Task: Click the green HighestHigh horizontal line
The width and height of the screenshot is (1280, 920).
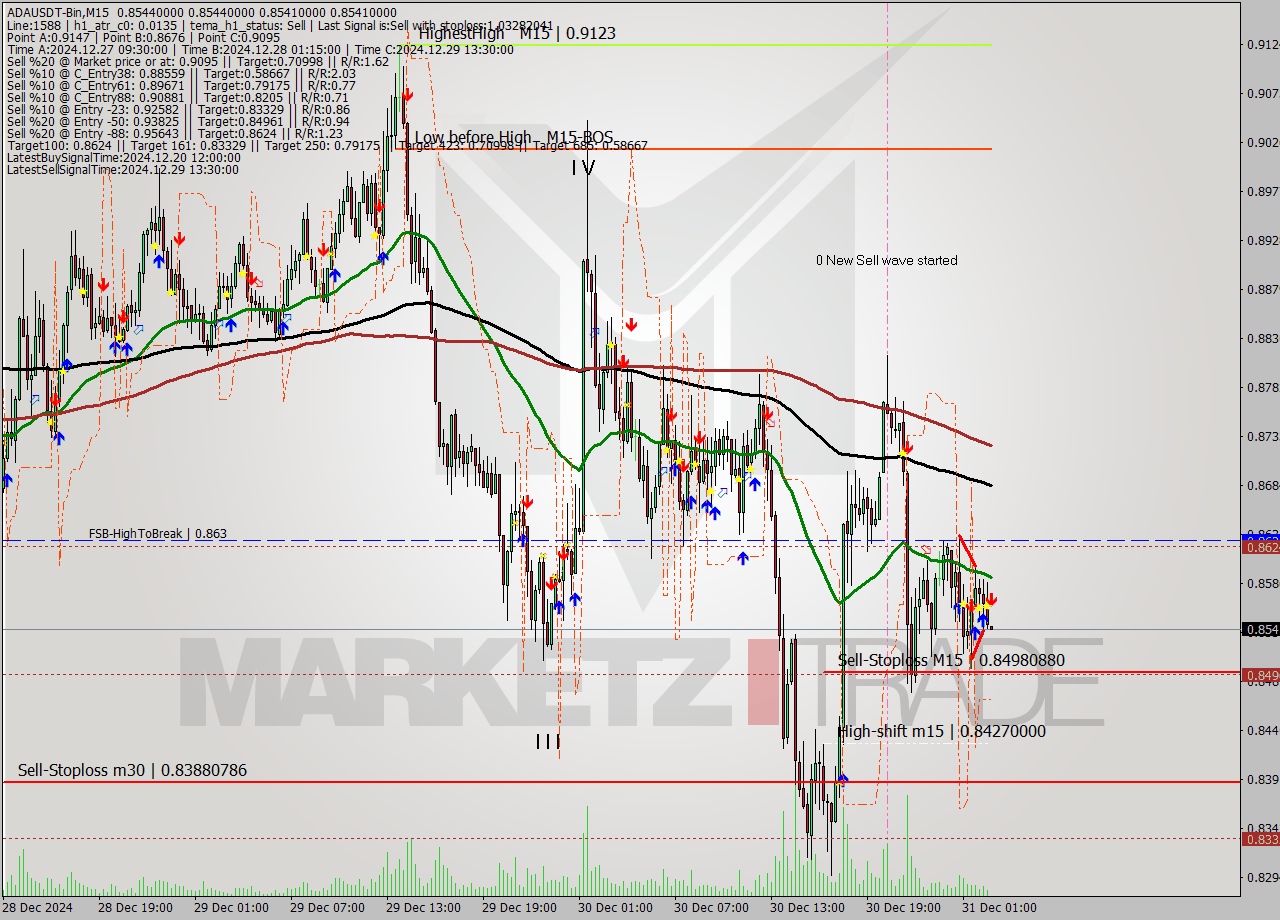Action: tap(700, 44)
